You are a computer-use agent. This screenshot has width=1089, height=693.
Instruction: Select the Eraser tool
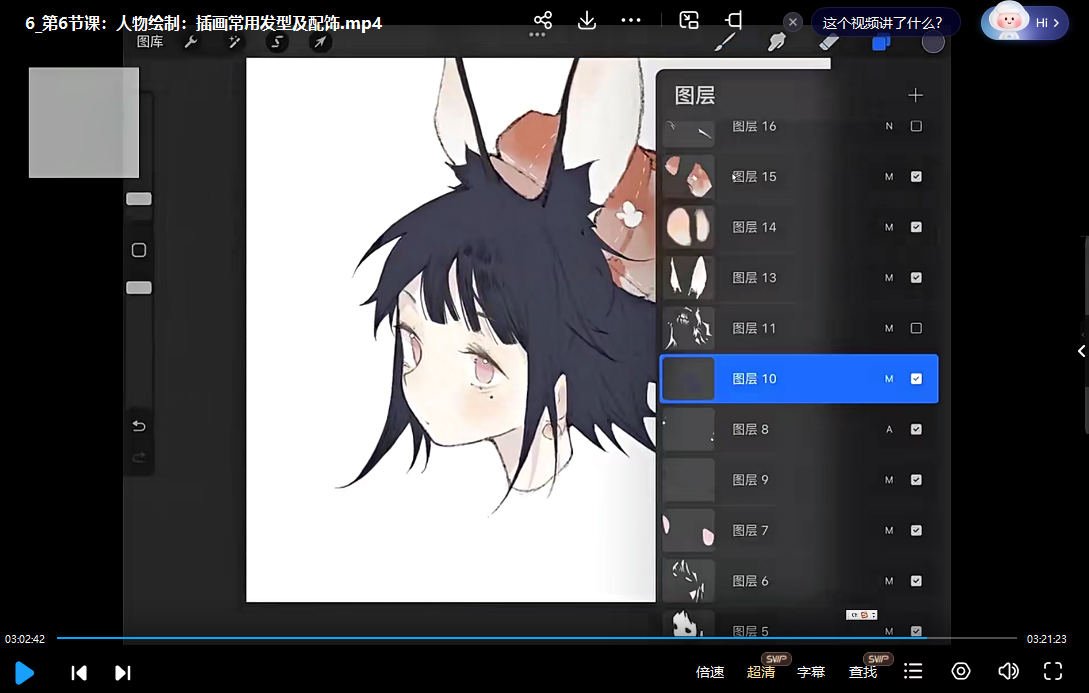click(x=829, y=42)
